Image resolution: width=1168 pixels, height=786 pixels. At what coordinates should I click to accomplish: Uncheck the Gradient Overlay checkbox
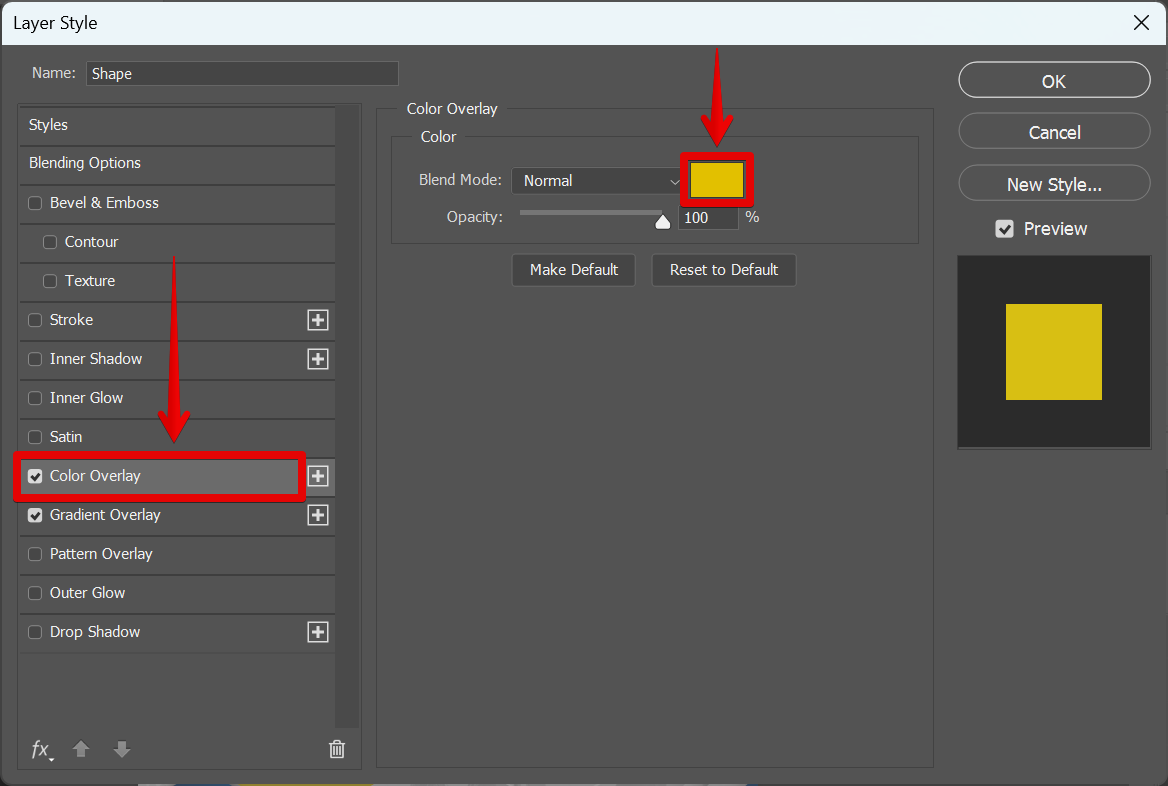[x=35, y=515]
